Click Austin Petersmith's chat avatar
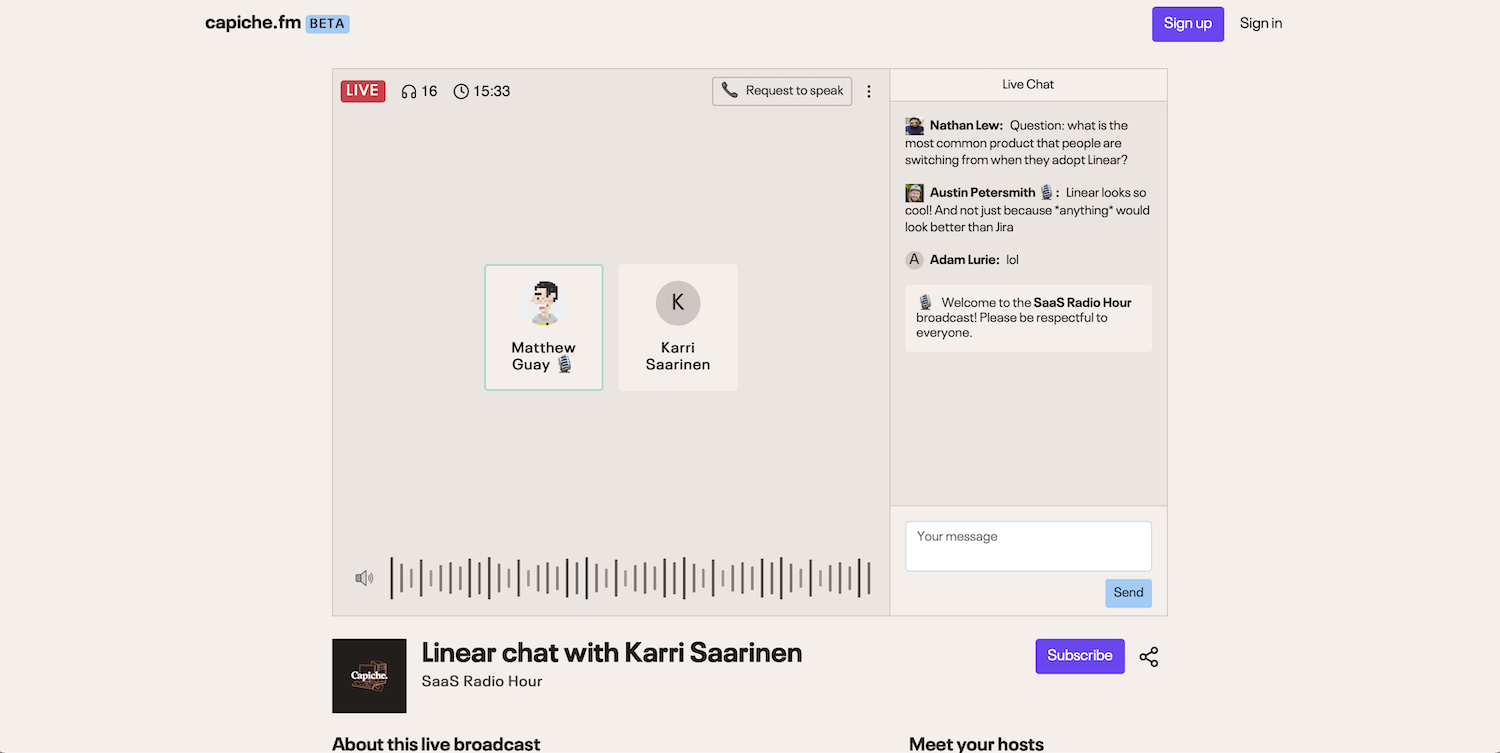1500x753 pixels. (x=914, y=193)
